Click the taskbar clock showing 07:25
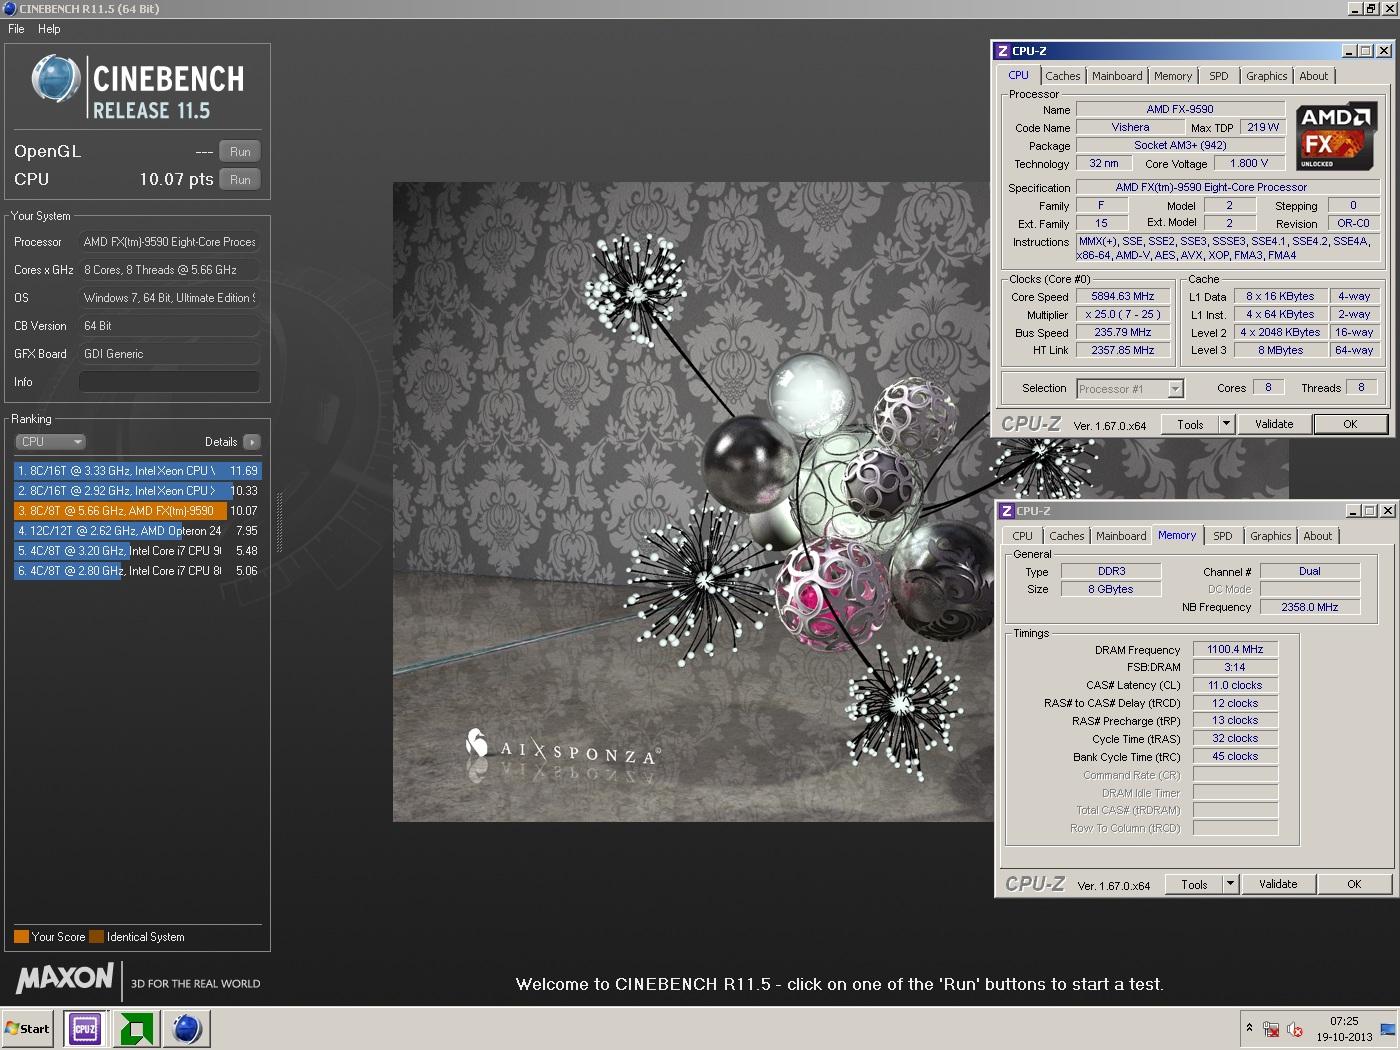The height and width of the screenshot is (1050, 1400). click(1344, 1029)
